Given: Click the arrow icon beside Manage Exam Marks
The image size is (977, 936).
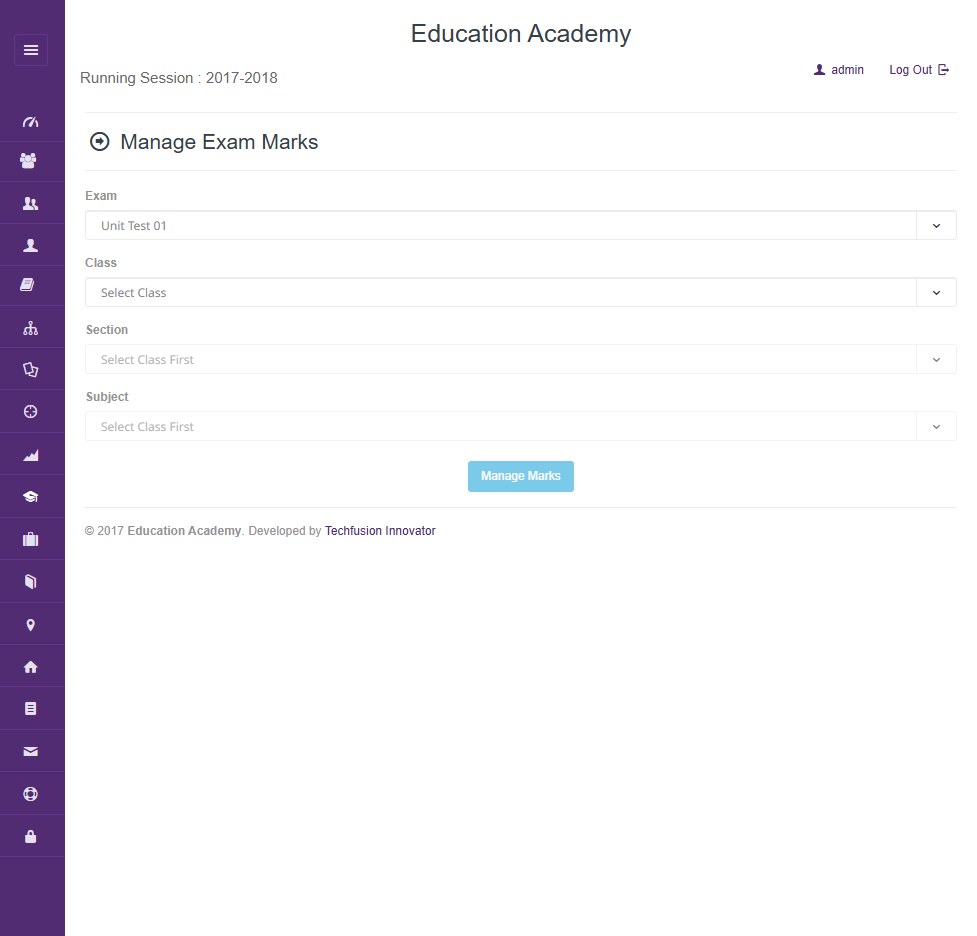Looking at the screenshot, I should pyautogui.click(x=100, y=141).
